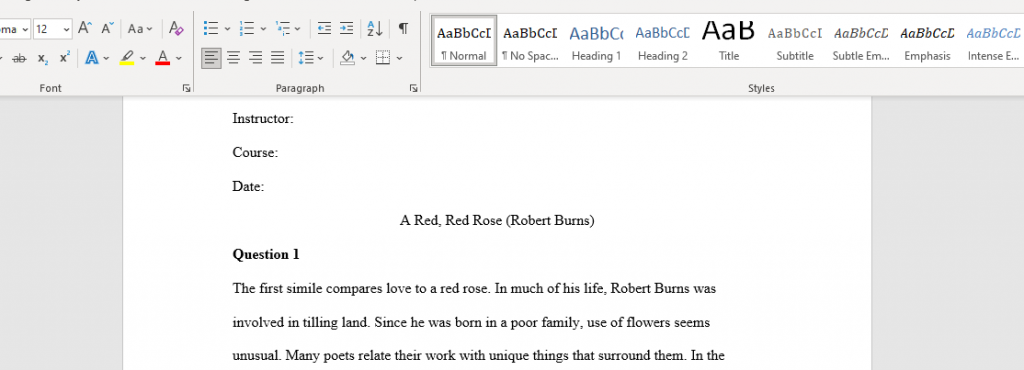
Task: Apply the Subtitle style
Action: [x=795, y=40]
